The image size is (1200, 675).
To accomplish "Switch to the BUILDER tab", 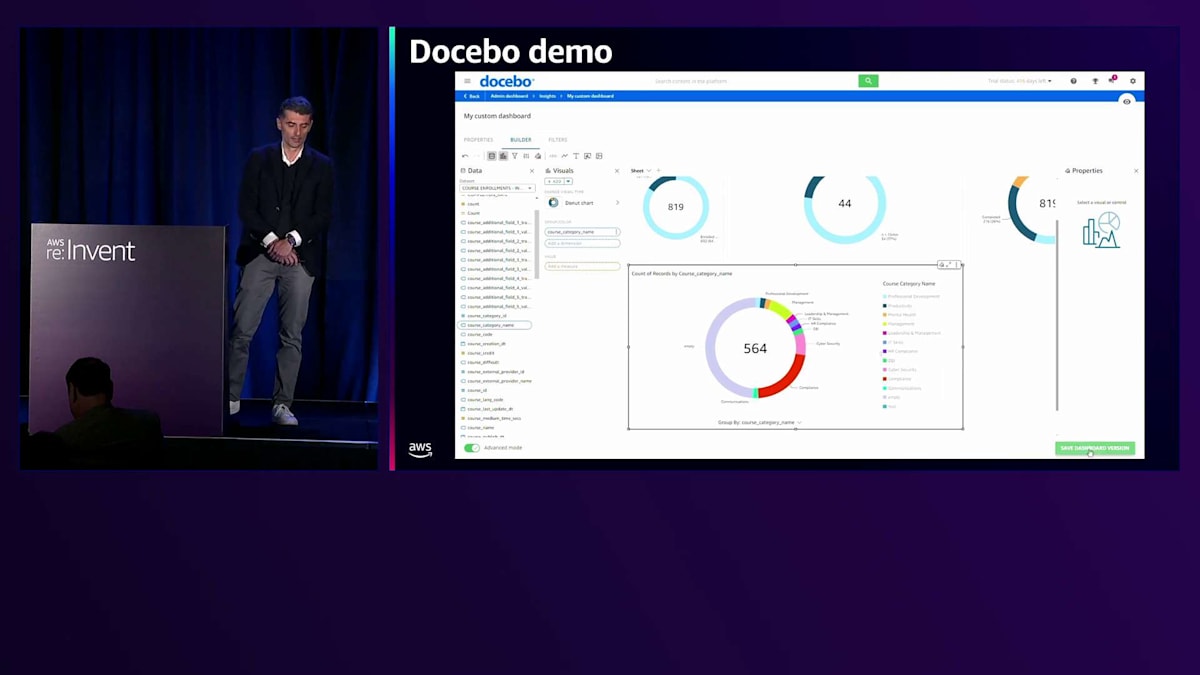I will point(521,140).
